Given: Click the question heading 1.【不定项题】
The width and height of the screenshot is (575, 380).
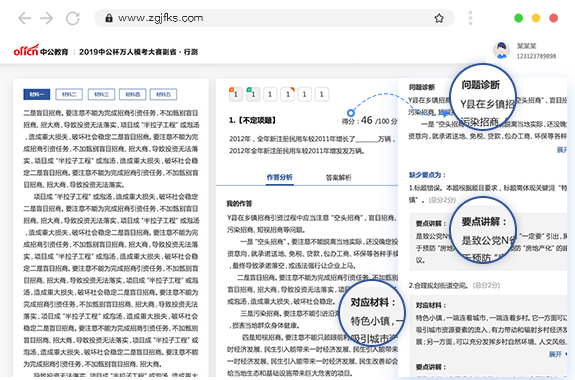Looking at the screenshot, I should pyautogui.click(x=252, y=120).
